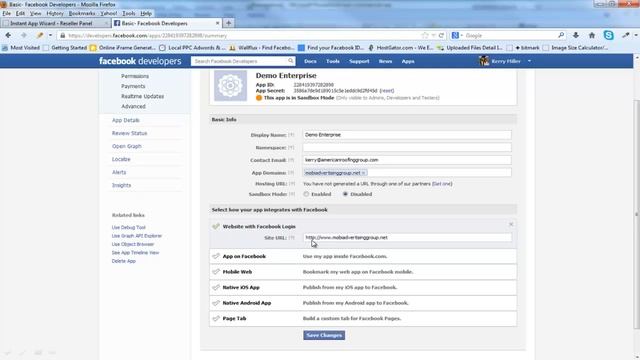Image resolution: width=640 pixels, height=360 pixels.
Task: Toggle the Native iOS App checkmark
Action: click(216, 287)
